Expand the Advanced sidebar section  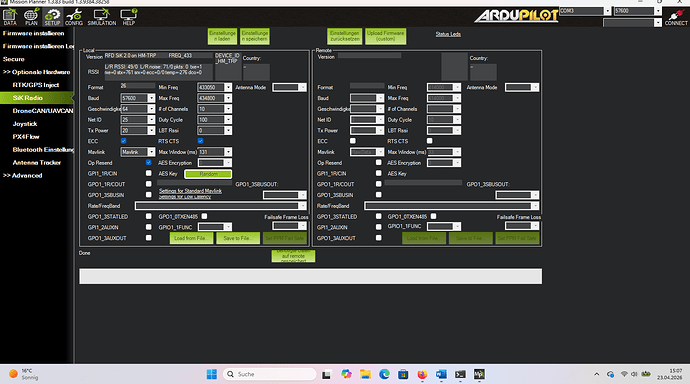tap(22, 176)
